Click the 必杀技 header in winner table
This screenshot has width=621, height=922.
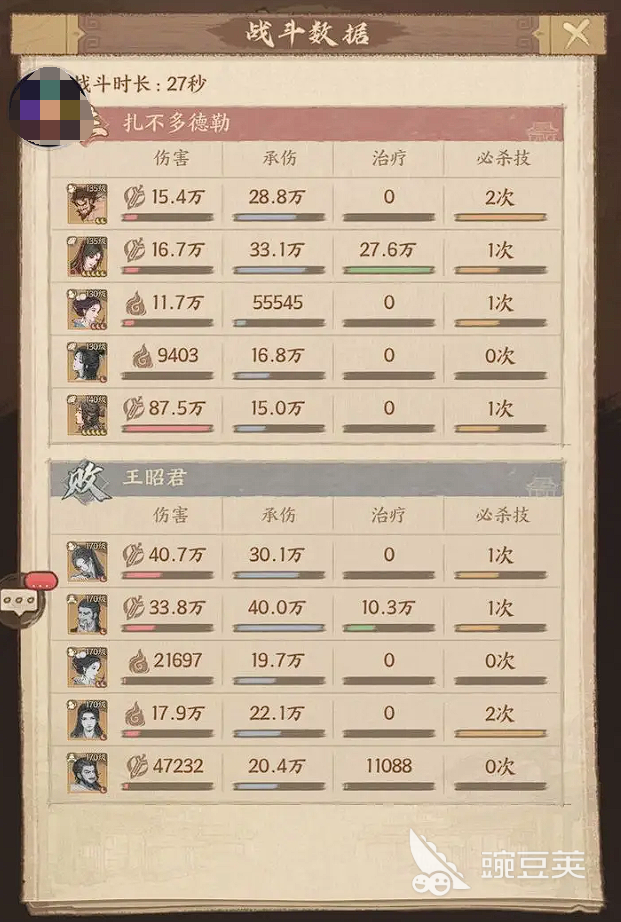[x=503, y=158]
